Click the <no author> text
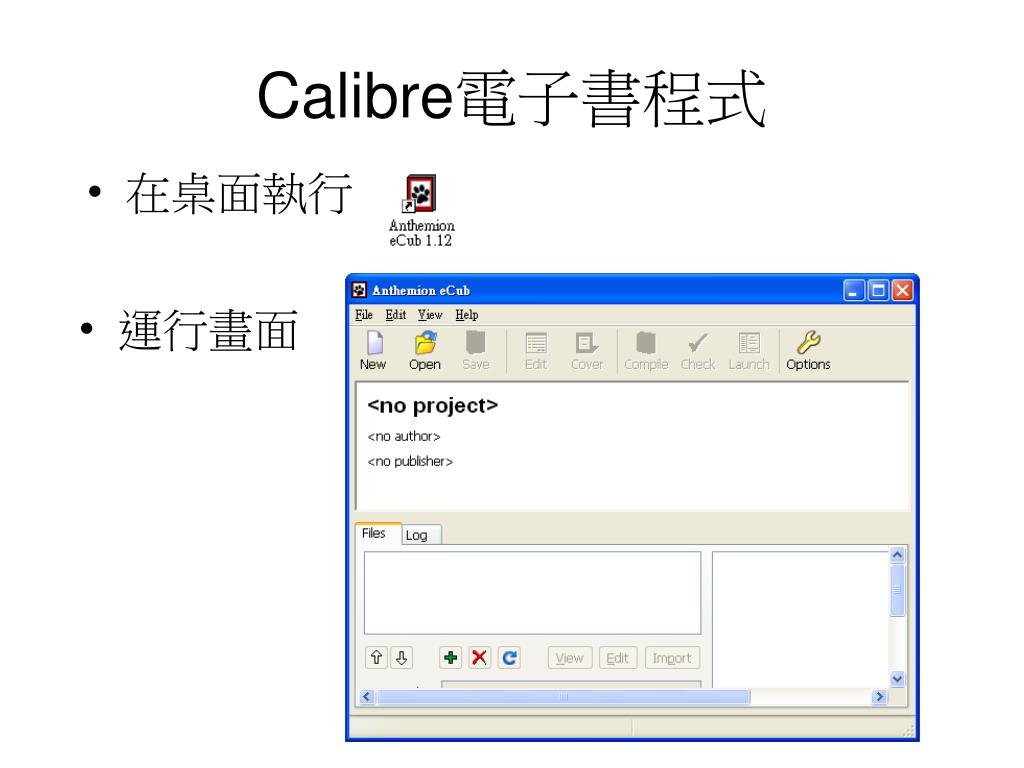 pos(404,436)
